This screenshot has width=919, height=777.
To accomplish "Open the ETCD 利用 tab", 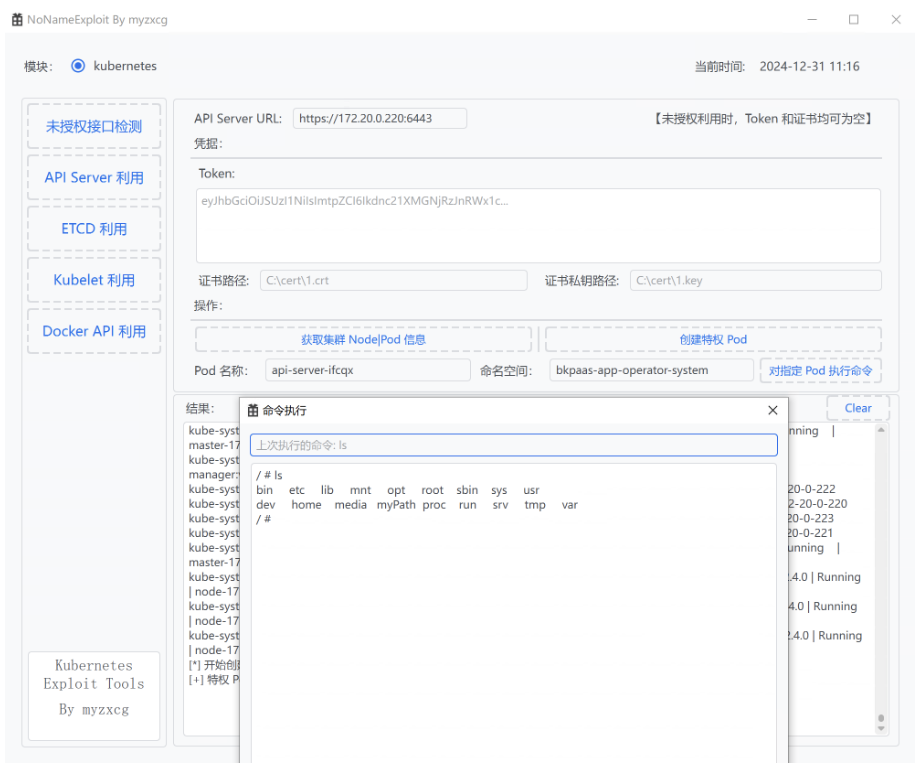I will pyautogui.click(x=94, y=229).
